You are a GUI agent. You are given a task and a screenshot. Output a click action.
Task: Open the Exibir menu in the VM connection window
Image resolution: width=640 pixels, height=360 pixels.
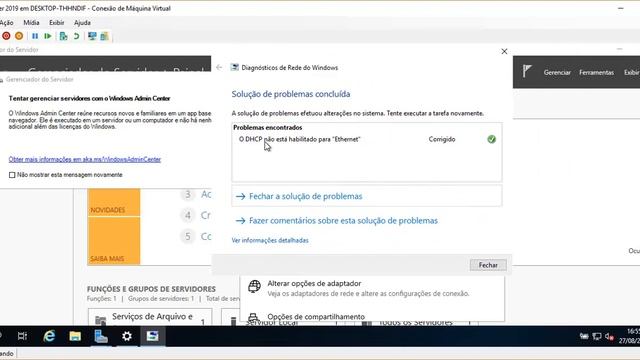(56, 23)
